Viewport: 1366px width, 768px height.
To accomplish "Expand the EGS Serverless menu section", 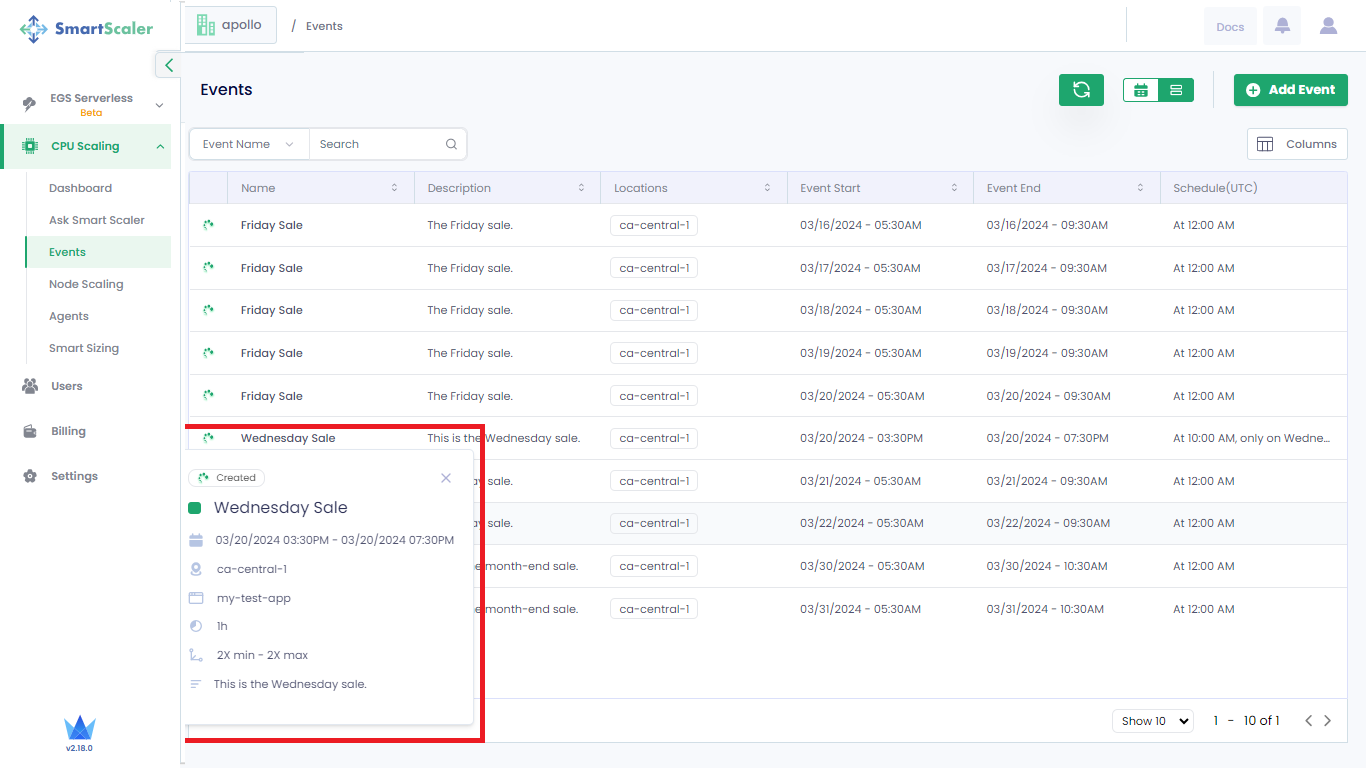I will [159, 105].
